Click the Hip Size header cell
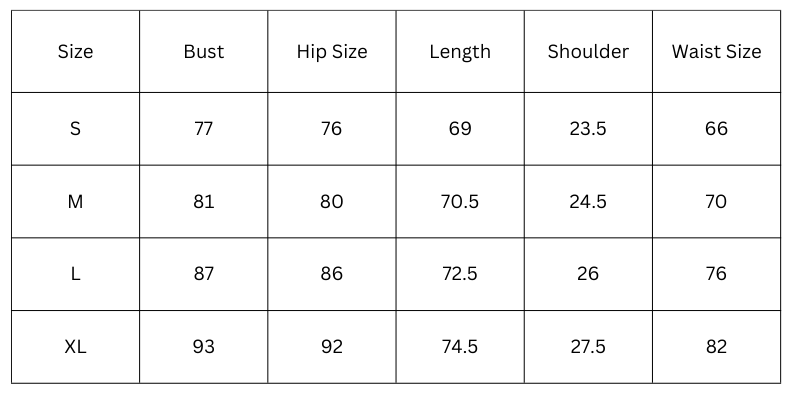This screenshot has height=400, width=800. [332, 52]
